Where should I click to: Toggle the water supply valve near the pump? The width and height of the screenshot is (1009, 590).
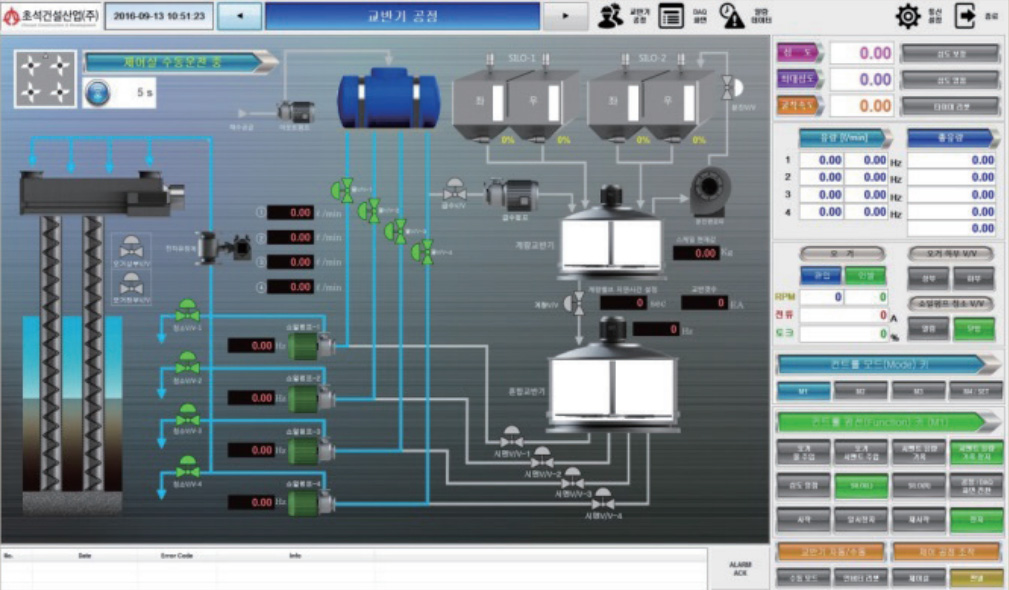454,188
